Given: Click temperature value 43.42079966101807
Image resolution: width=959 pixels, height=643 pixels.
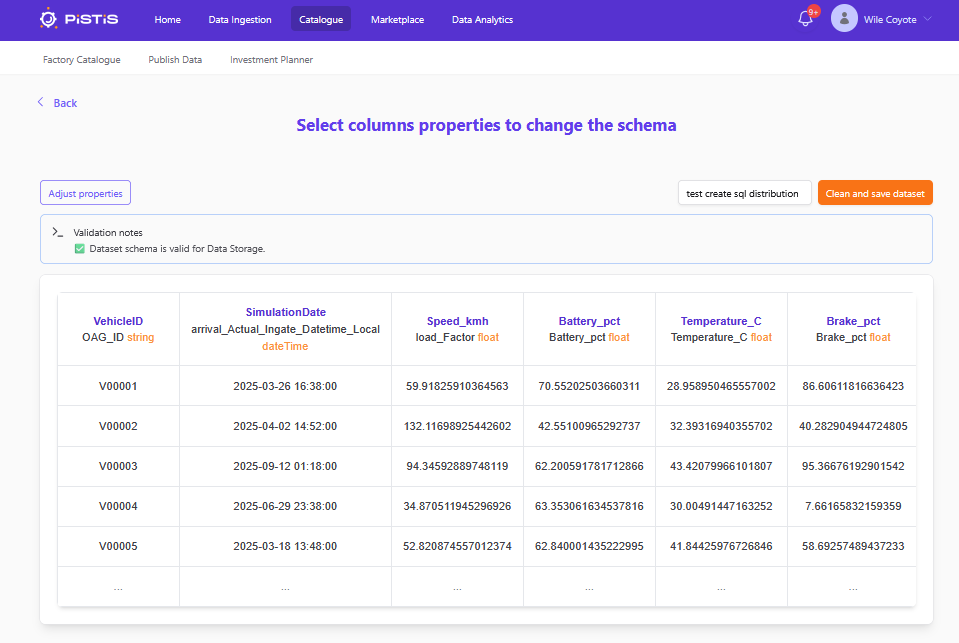Looking at the screenshot, I should coord(721,466).
